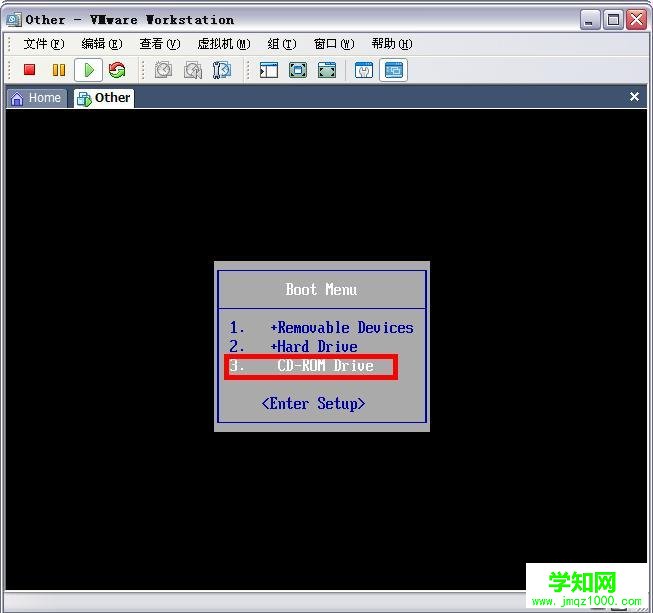The width and height of the screenshot is (653, 613).
Task: Click the Reset virtual machine icon
Action: tap(117, 70)
